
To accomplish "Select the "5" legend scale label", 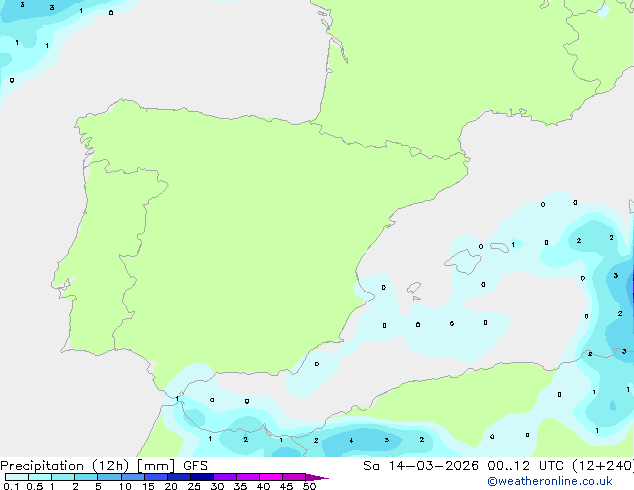I will pos(98,486).
